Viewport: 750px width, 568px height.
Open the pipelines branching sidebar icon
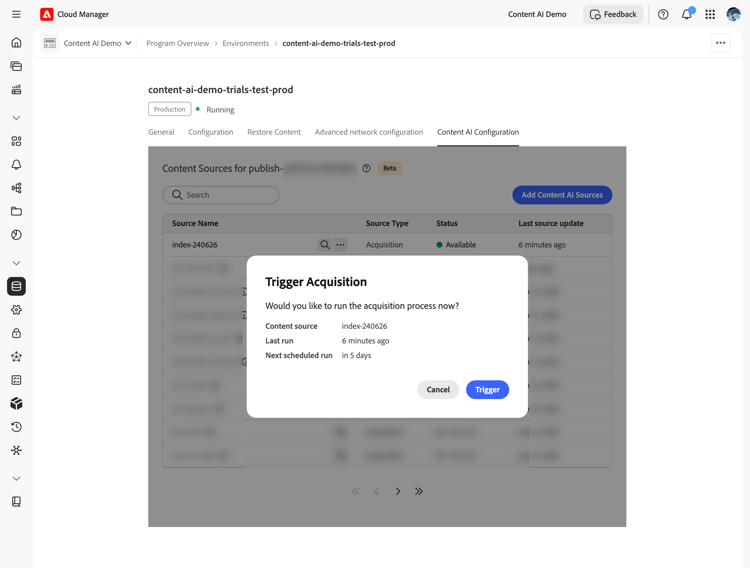16,188
